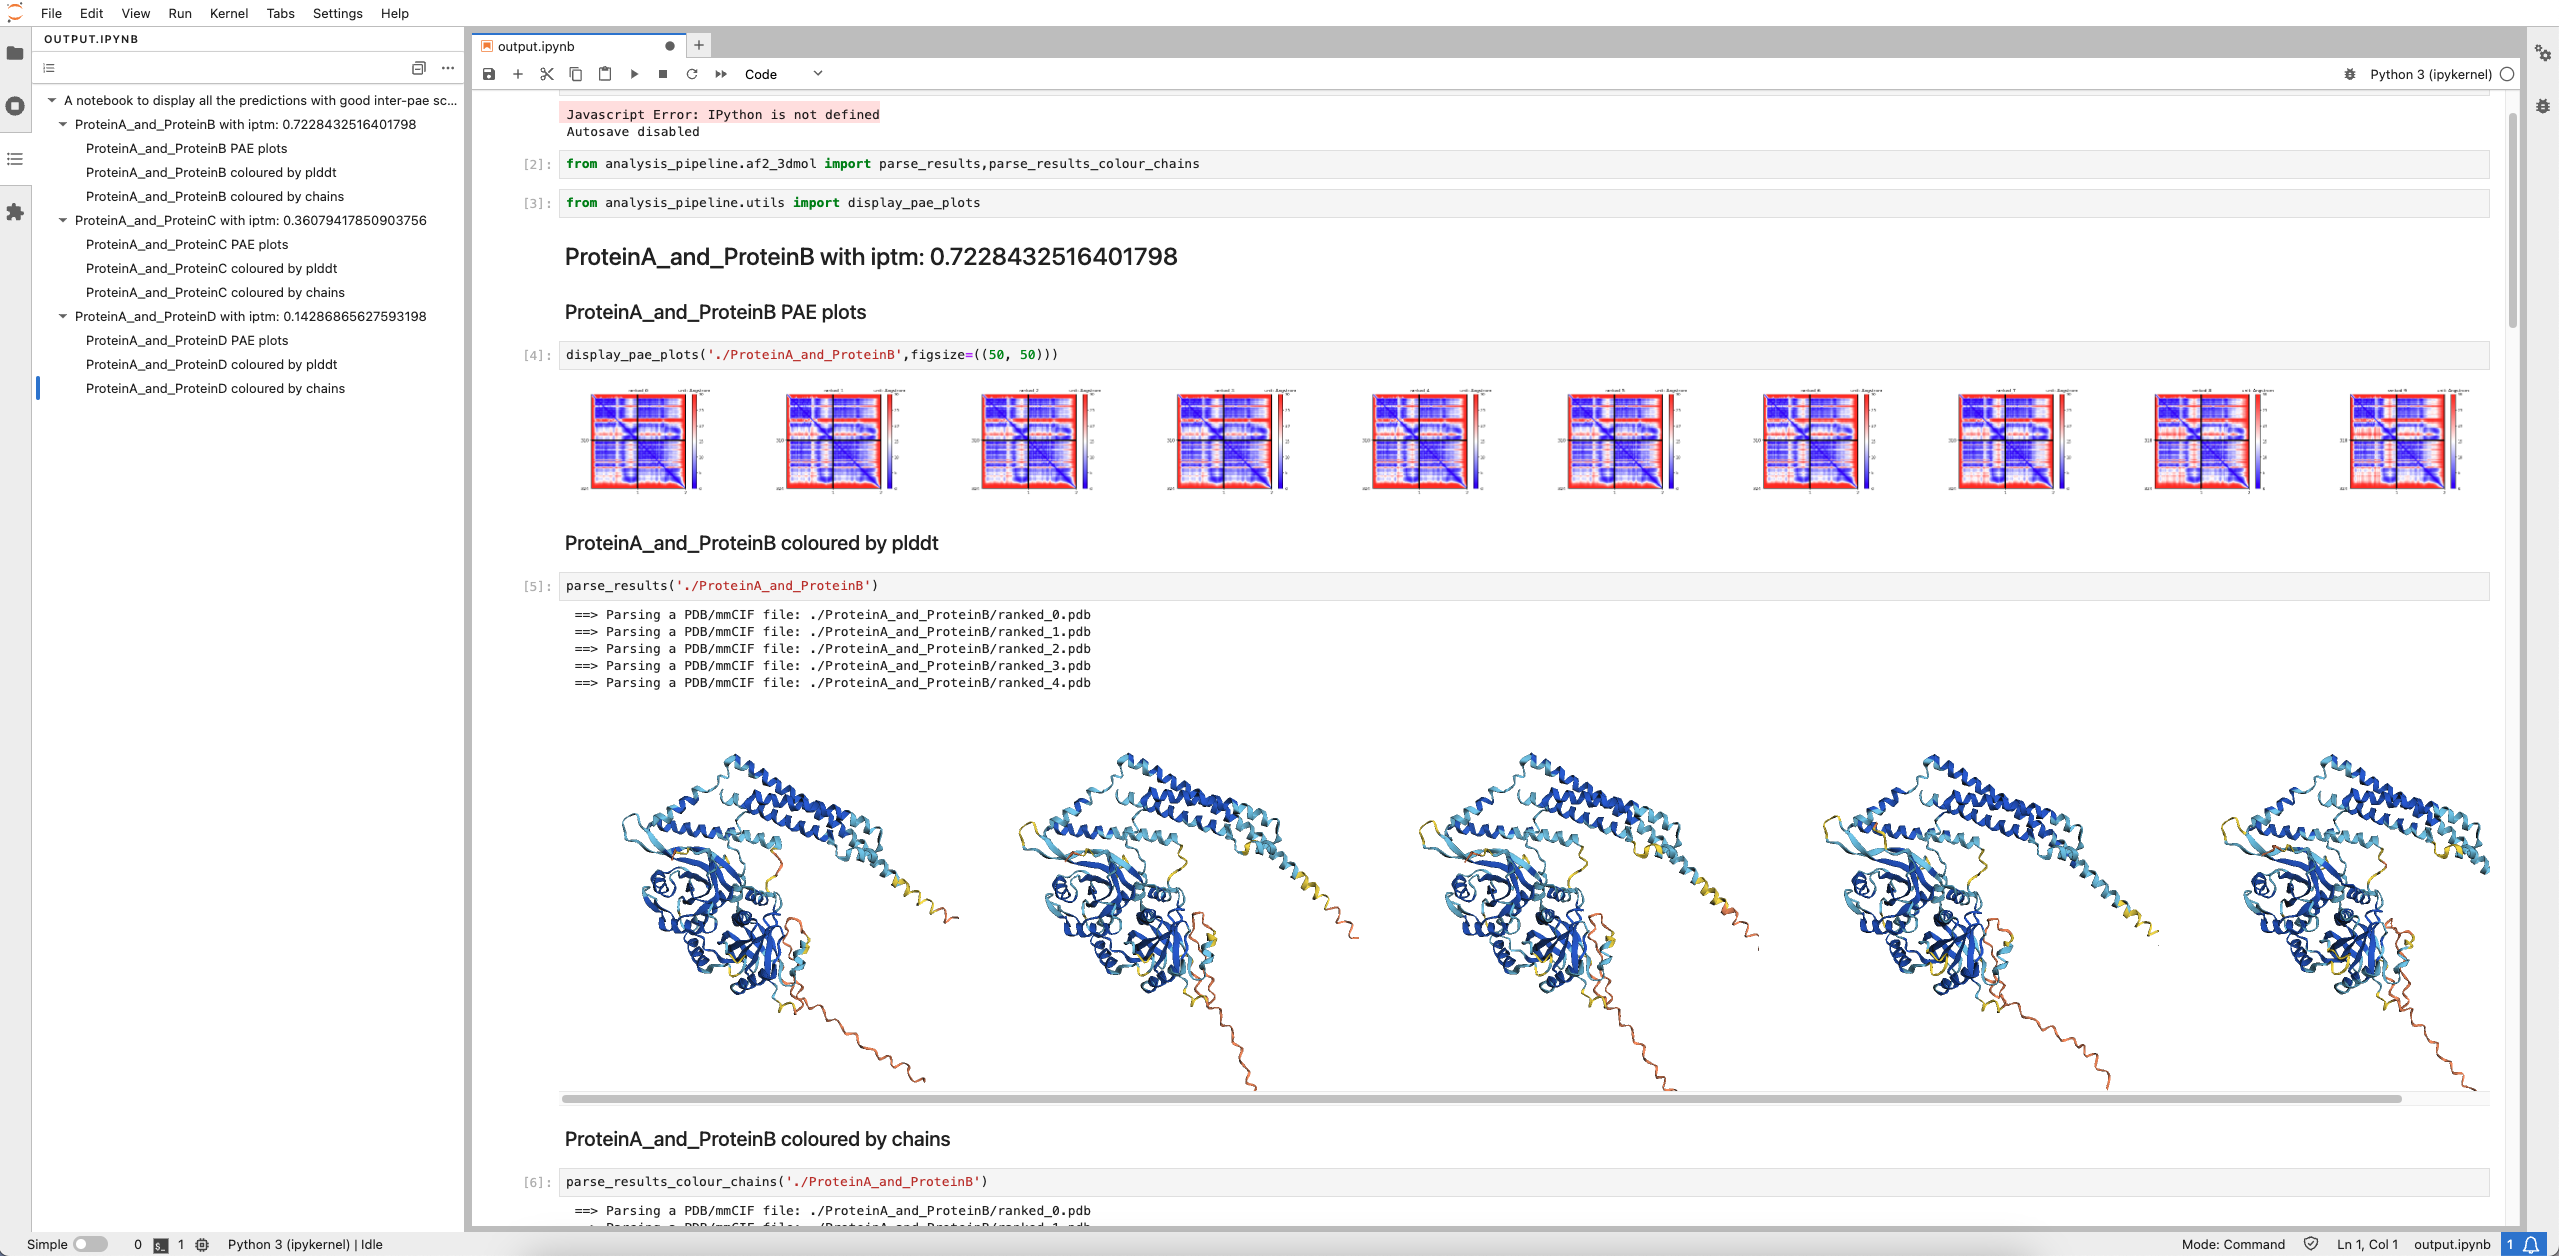Click the Python 3 (ipykernel) kernel name button
The image size is (2559, 1256).
tap(2430, 74)
